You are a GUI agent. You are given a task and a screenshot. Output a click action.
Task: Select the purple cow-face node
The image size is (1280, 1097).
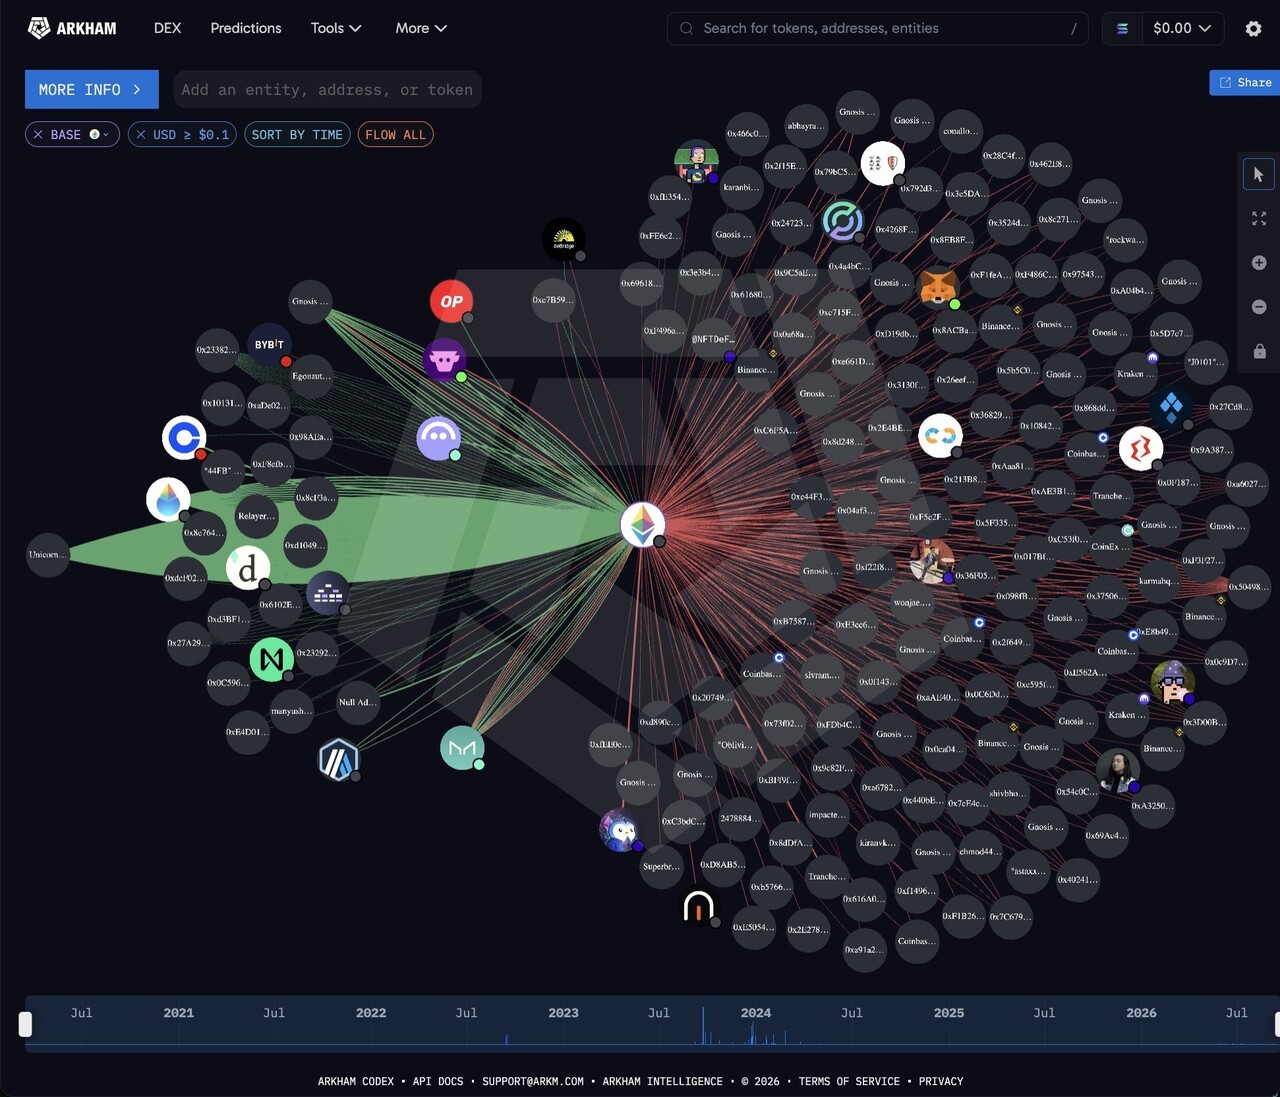pos(445,360)
